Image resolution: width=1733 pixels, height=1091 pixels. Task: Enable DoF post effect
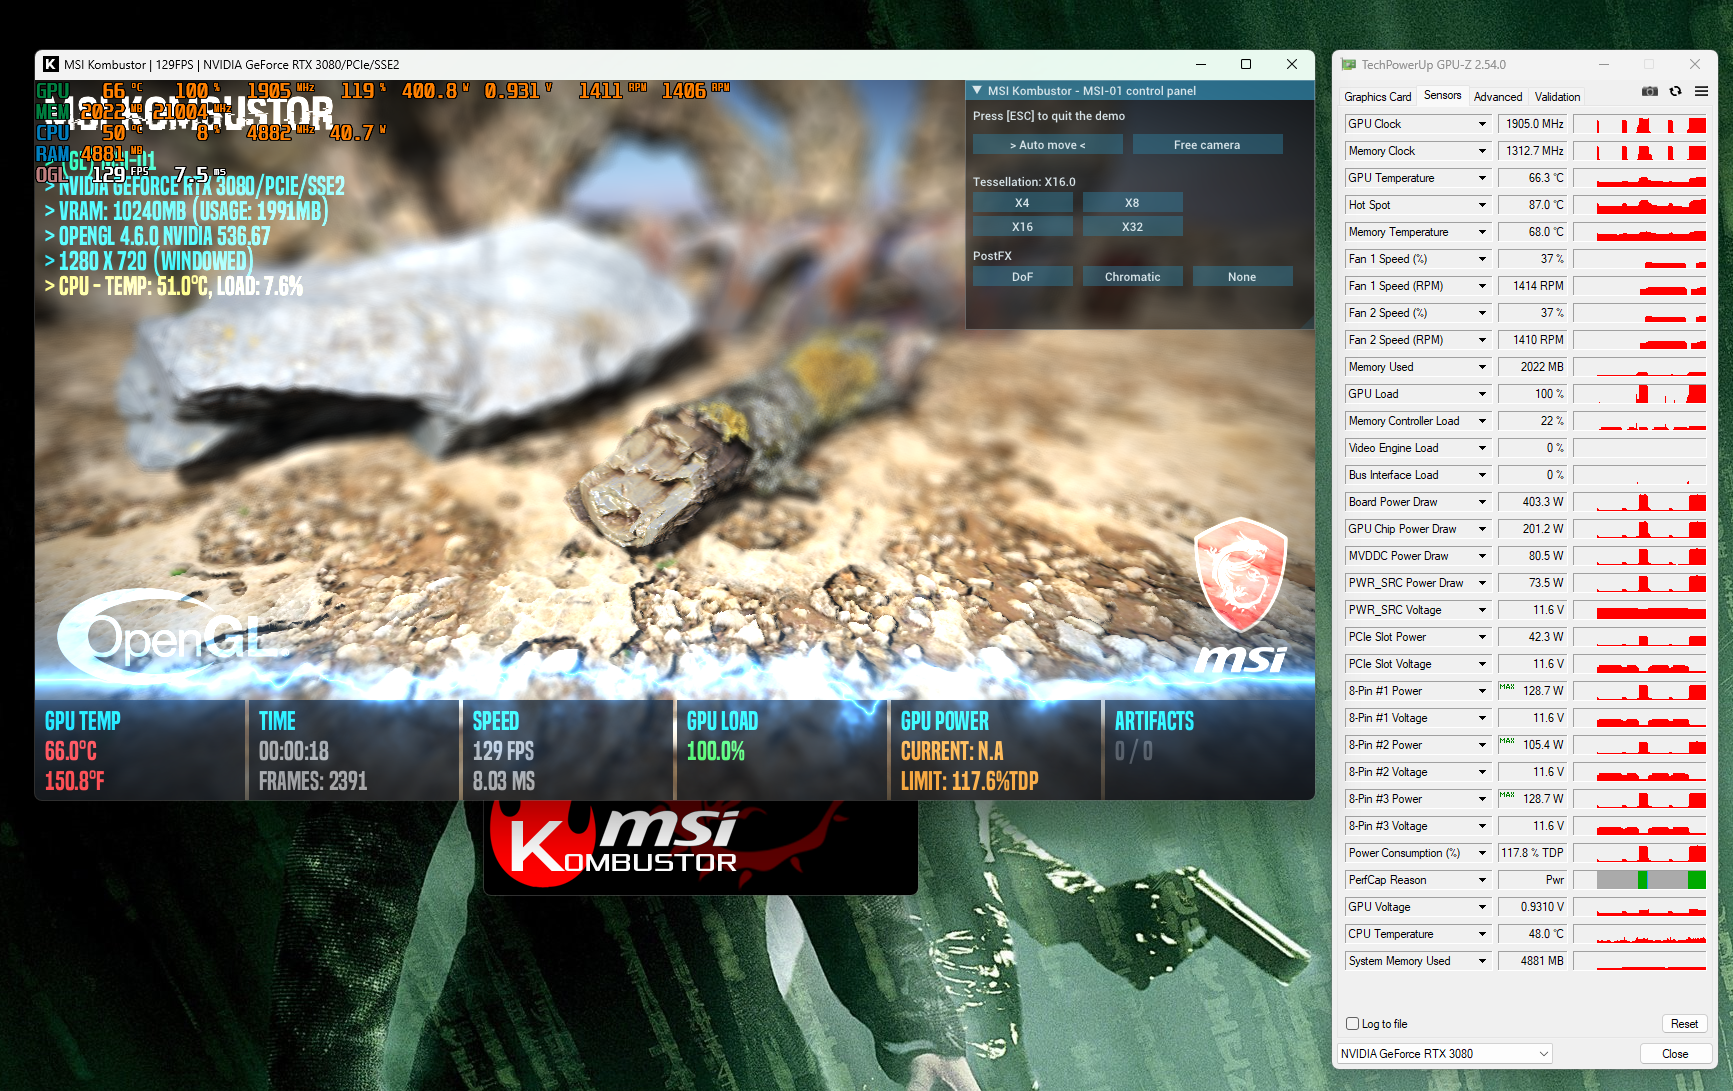[x=1022, y=277]
